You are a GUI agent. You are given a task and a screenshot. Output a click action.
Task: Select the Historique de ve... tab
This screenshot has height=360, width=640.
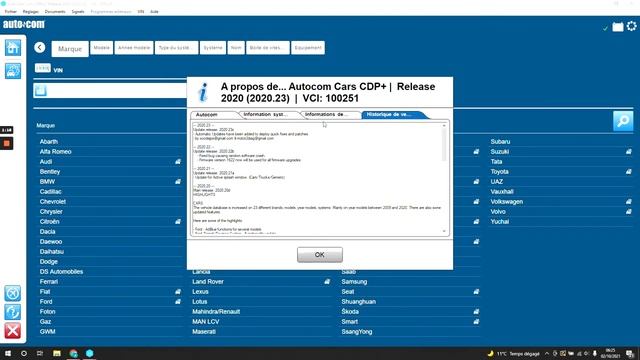[x=393, y=115]
